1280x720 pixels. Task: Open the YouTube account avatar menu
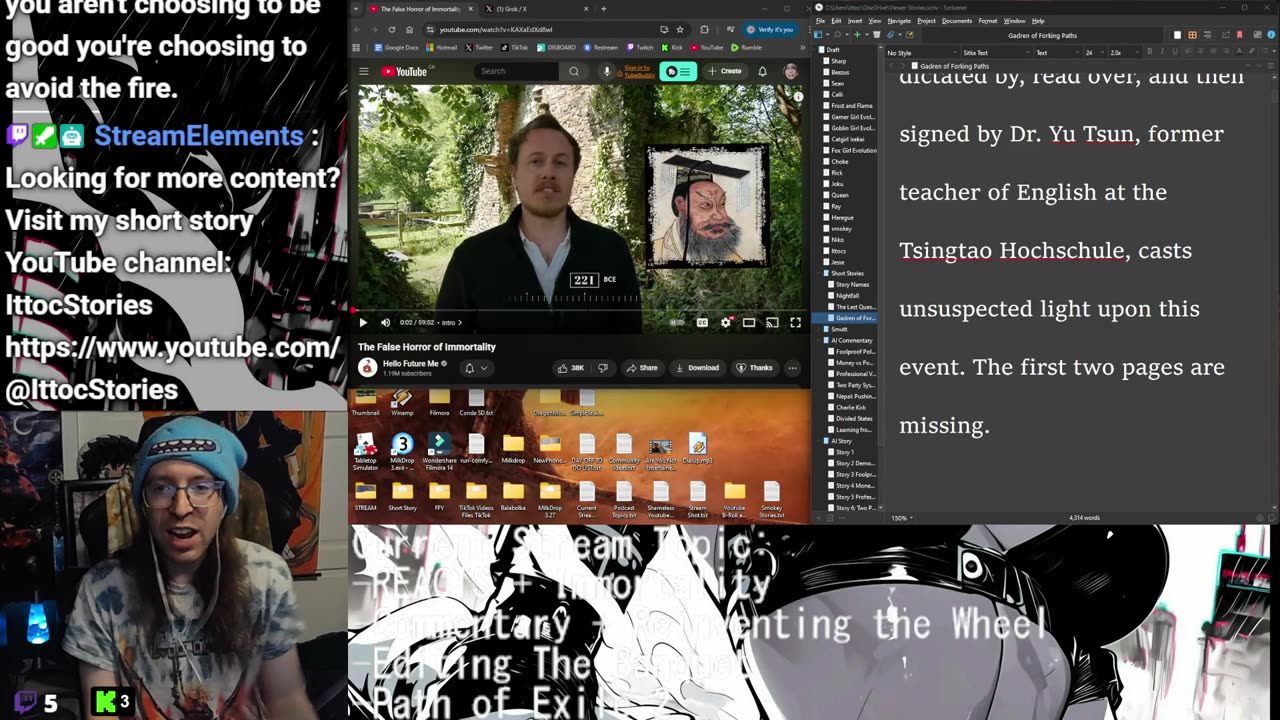[x=790, y=71]
